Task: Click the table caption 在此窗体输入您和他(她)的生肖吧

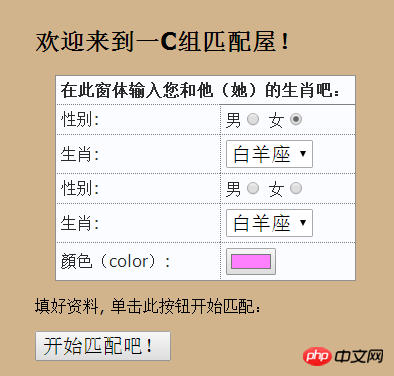Action: [200, 90]
